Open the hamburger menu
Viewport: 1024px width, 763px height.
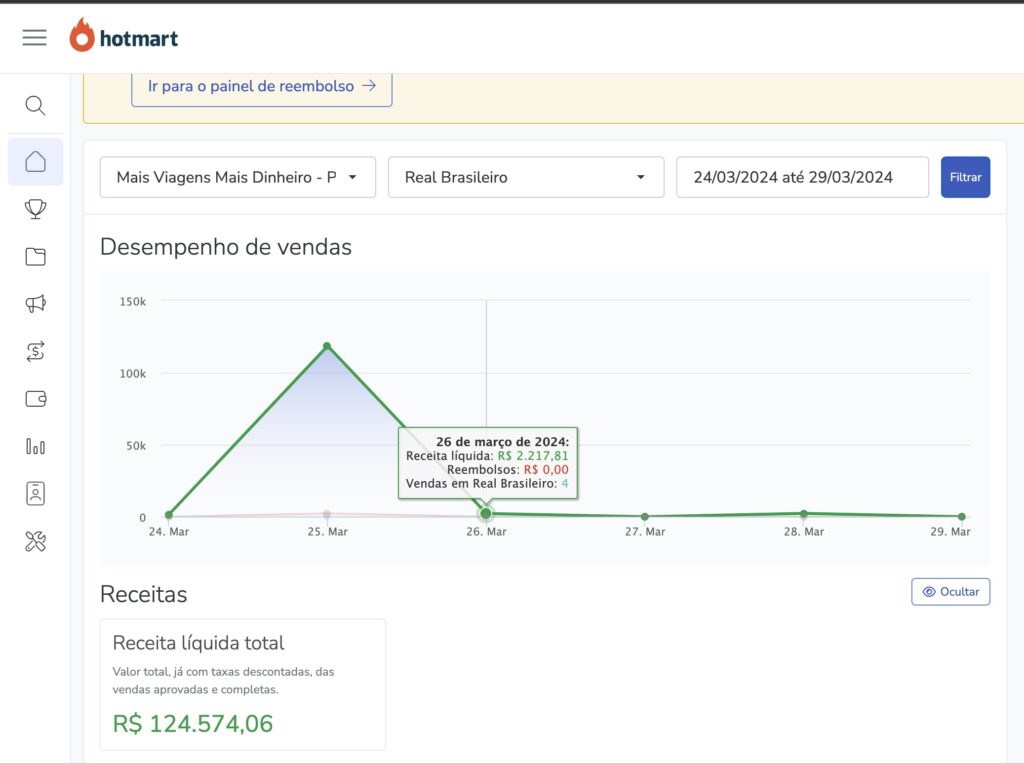pos(35,38)
